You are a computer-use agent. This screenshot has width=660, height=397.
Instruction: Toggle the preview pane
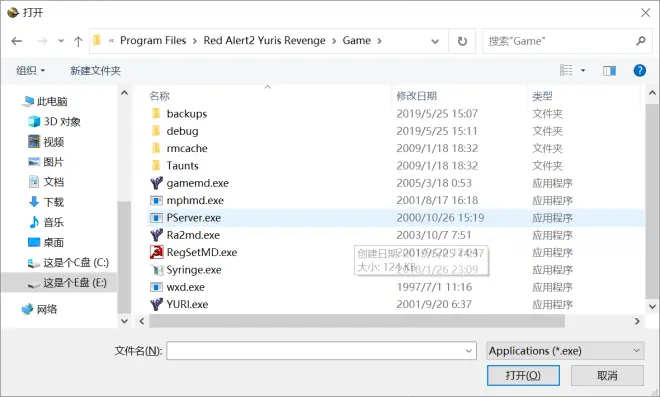(609, 70)
